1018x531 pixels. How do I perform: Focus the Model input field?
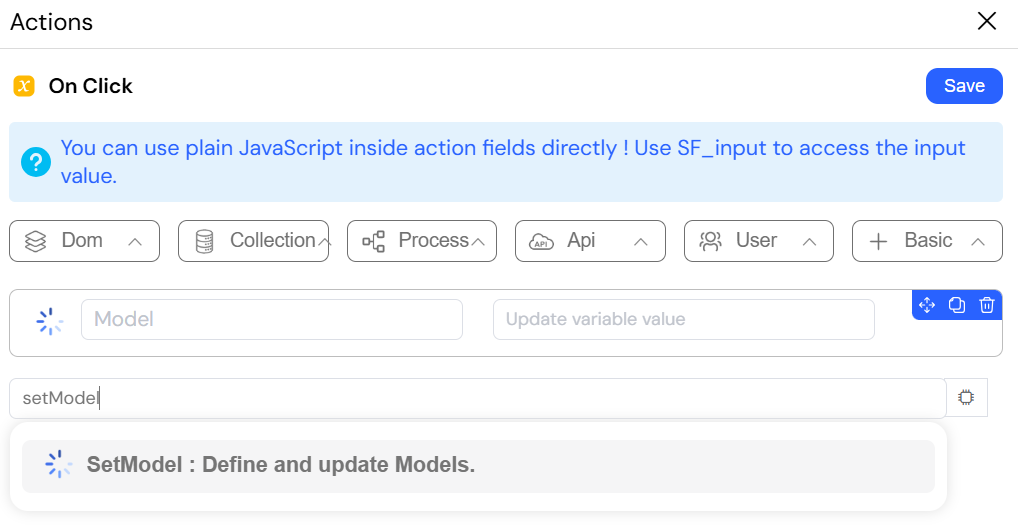[x=271, y=319]
